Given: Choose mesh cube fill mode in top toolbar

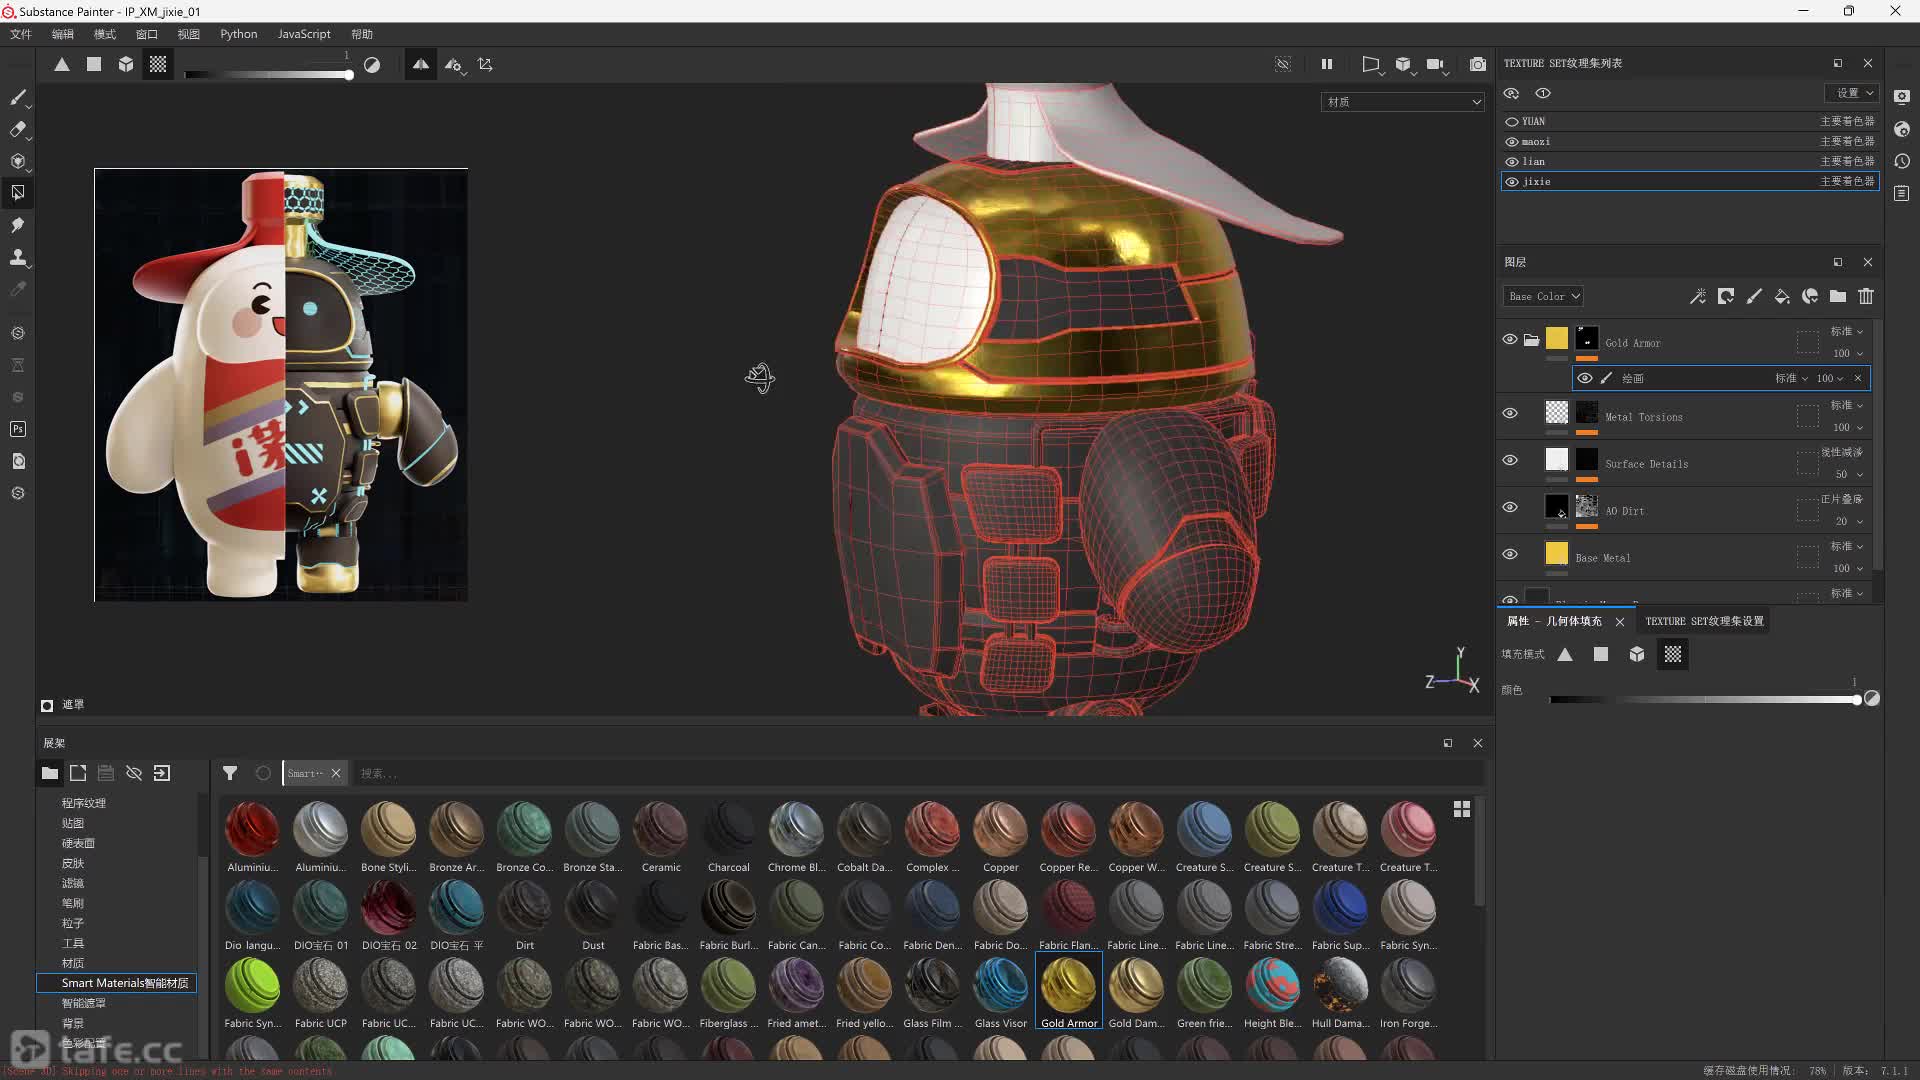Looking at the screenshot, I should click(x=126, y=64).
